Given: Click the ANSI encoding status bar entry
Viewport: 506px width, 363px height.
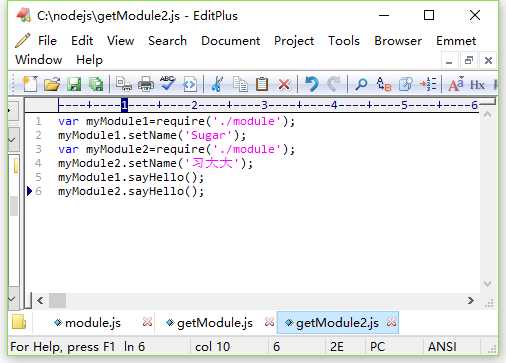Looking at the screenshot, I should point(442,347).
